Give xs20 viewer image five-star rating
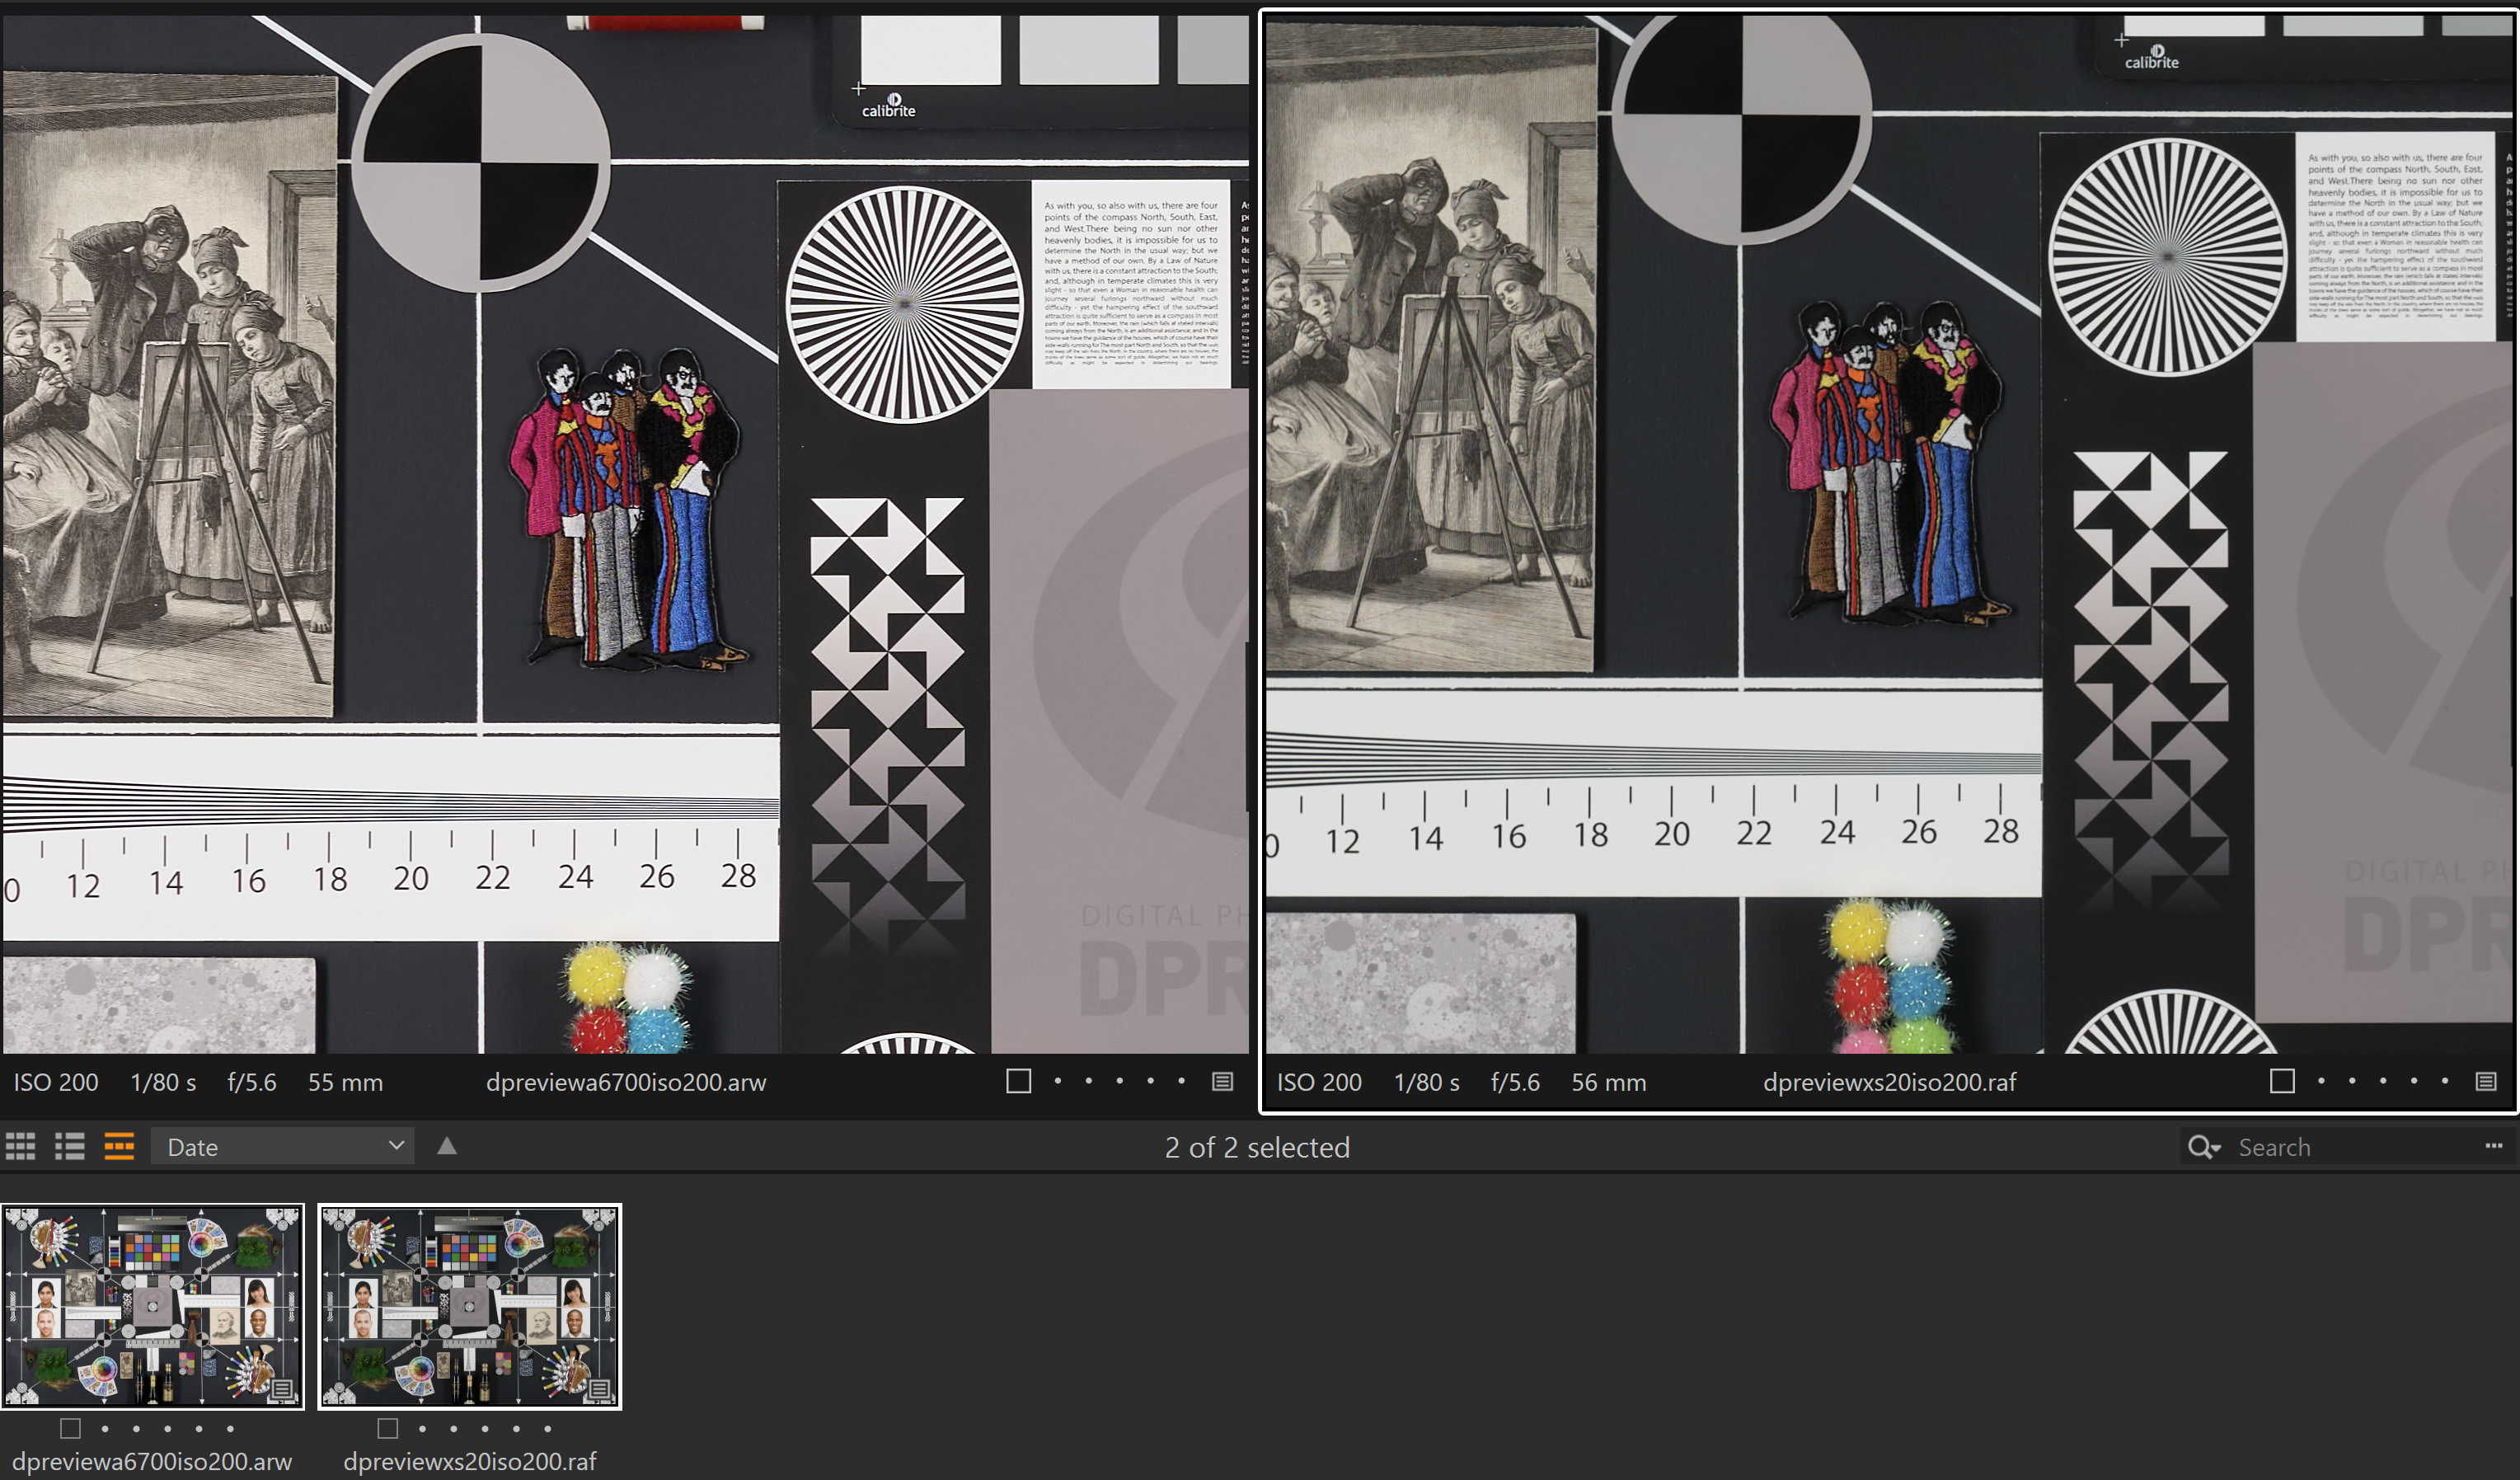2520x1480 pixels. pos(2445,1081)
